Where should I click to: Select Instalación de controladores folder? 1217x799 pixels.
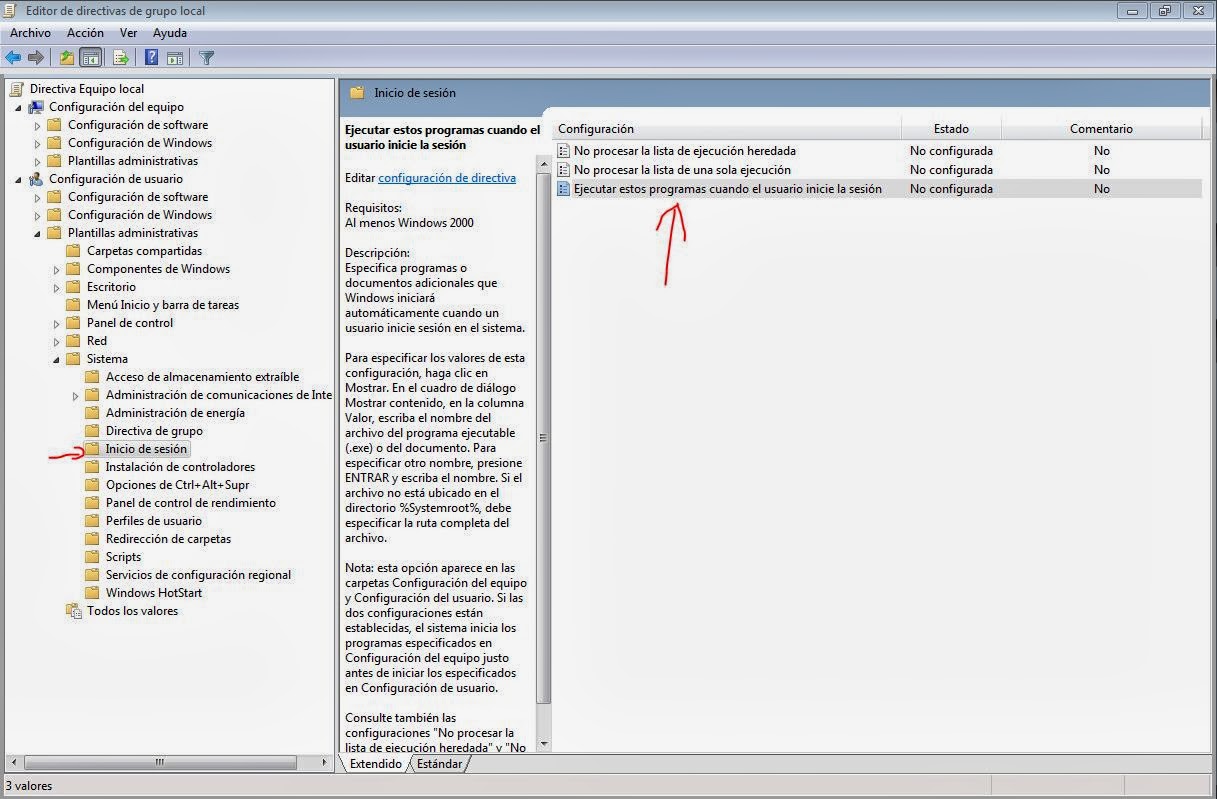(180, 467)
